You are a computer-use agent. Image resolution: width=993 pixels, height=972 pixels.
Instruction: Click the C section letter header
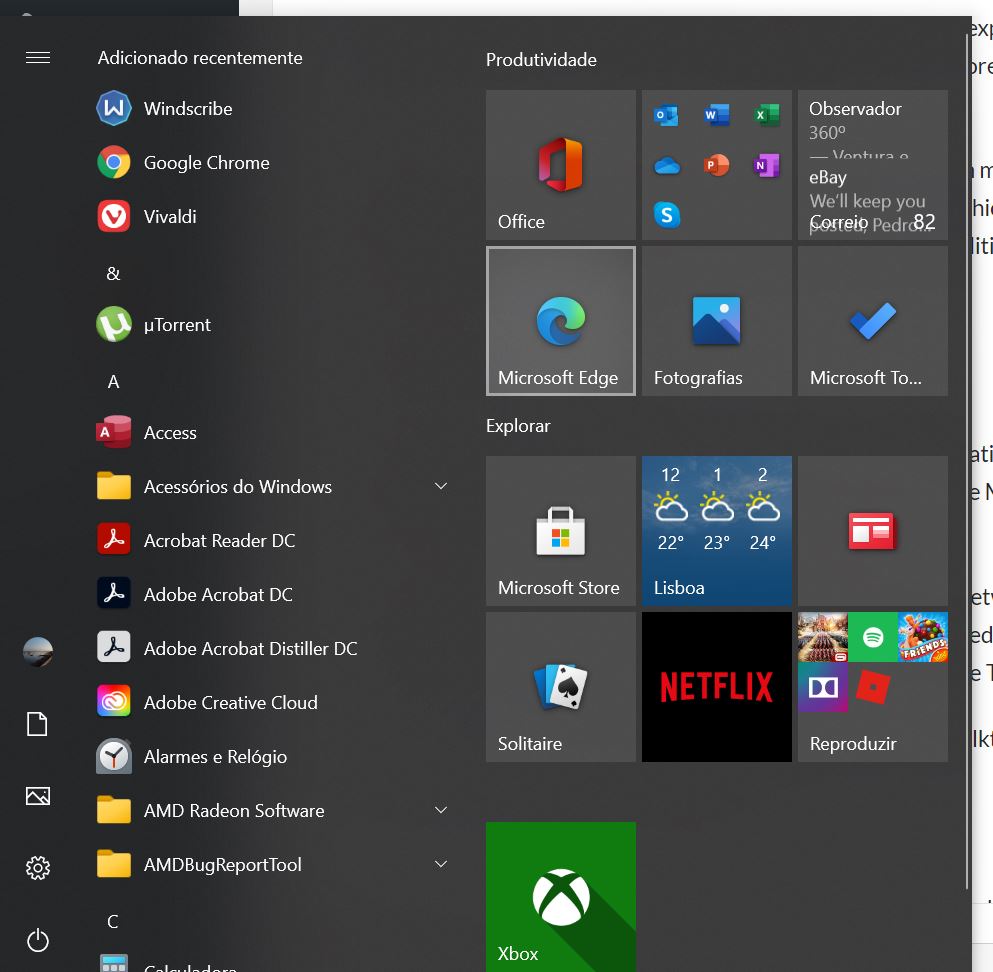click(113, 921)
